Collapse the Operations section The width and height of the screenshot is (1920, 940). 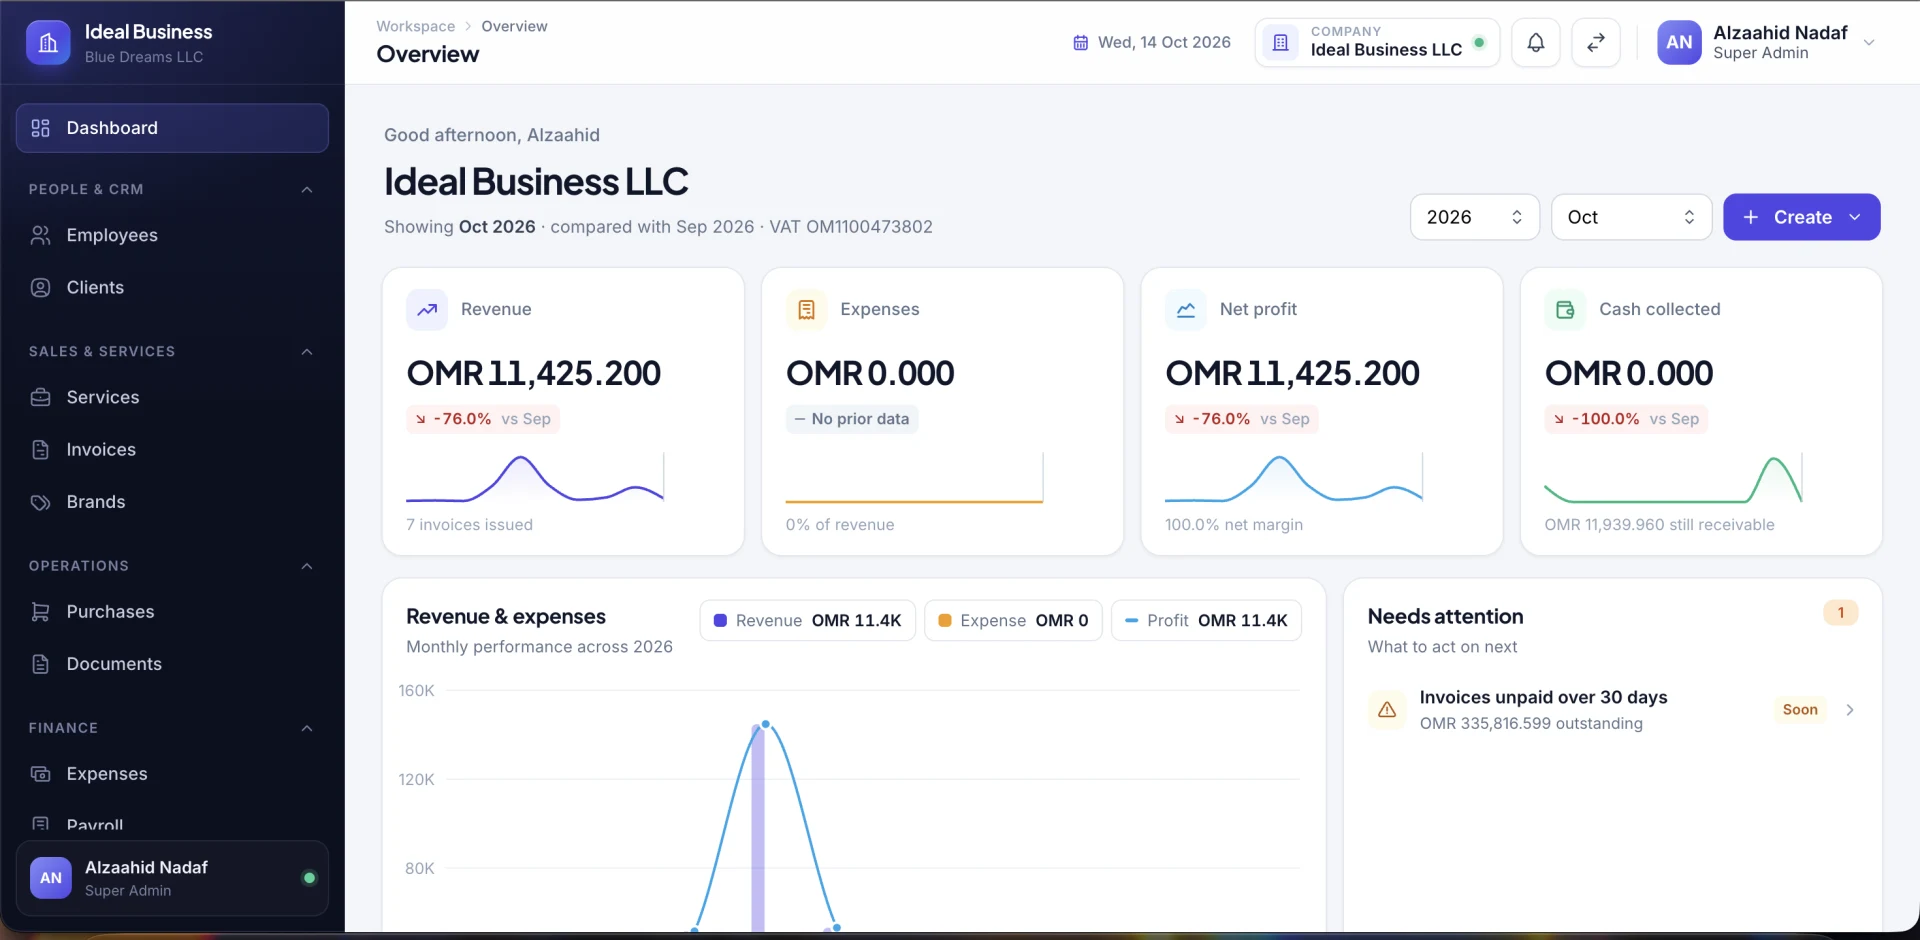(x=307, y=567)
